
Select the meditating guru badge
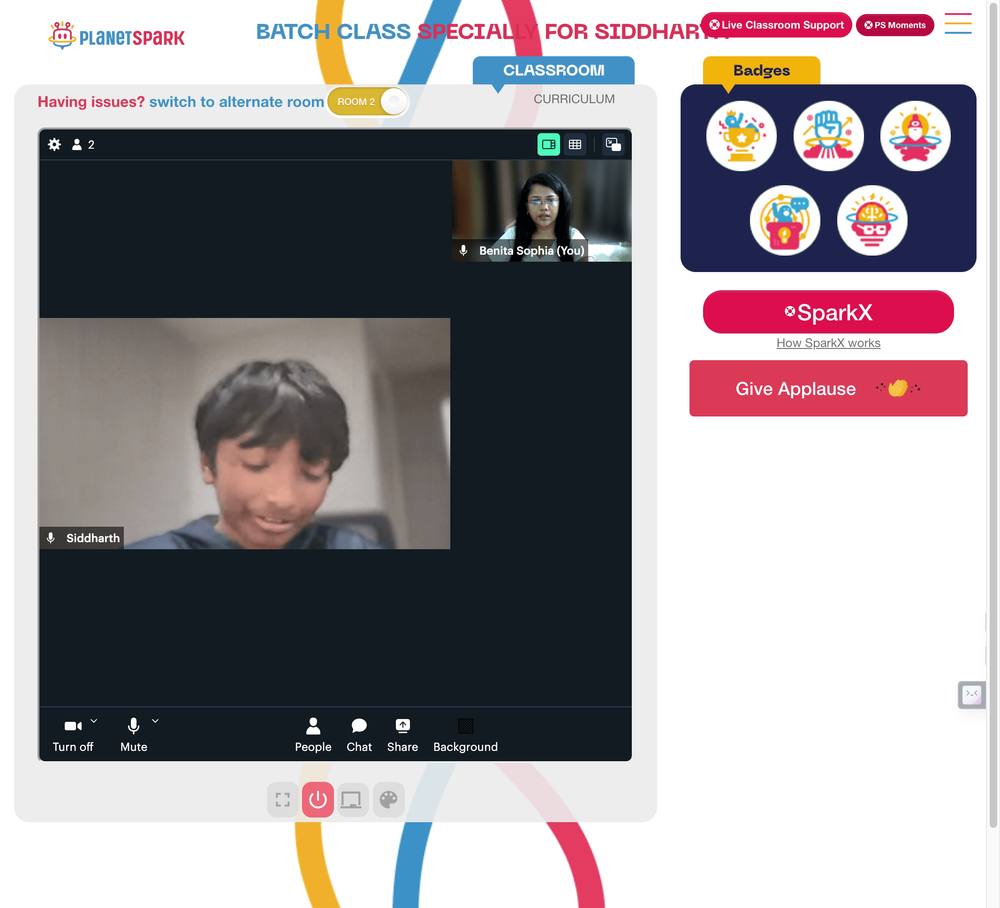coord(915,136)
